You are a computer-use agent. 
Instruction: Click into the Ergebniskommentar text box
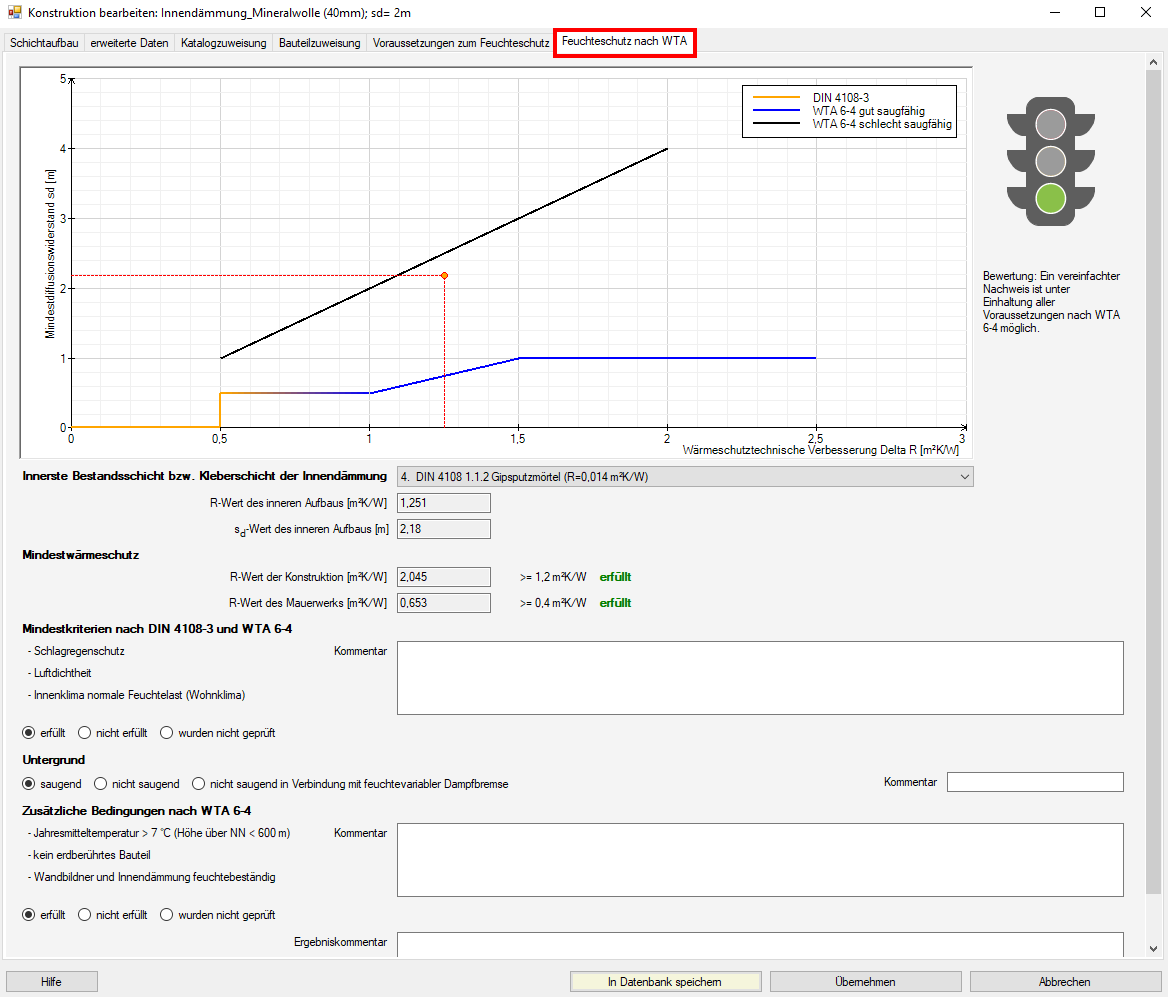760,944
